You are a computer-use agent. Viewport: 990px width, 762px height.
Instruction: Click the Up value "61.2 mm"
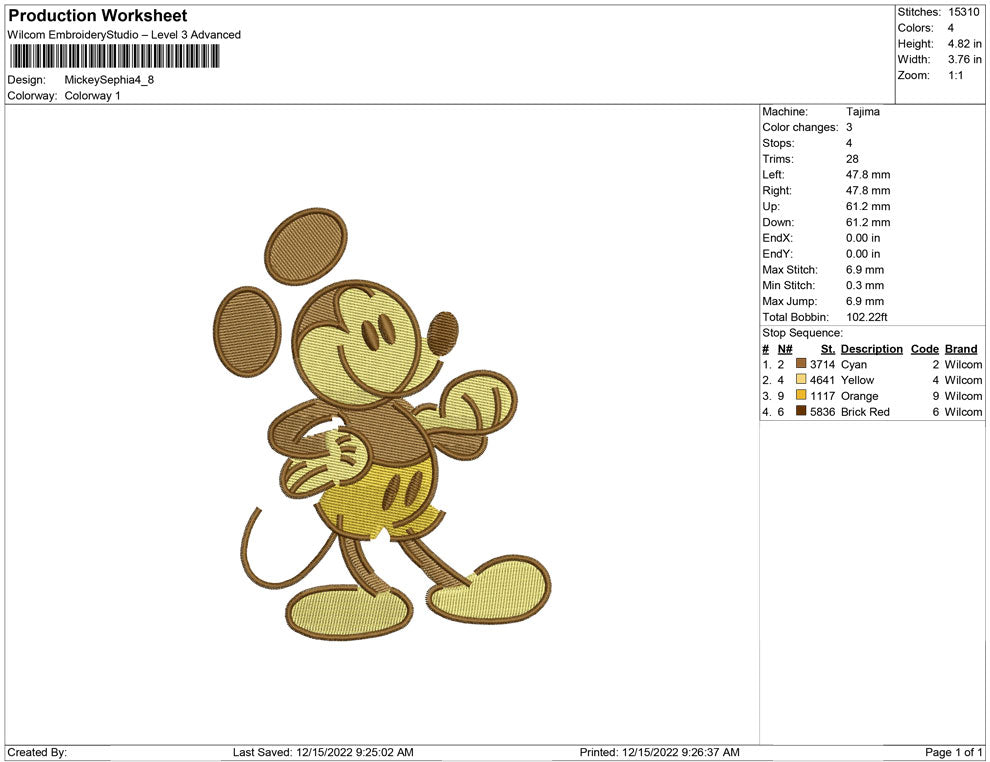click(x=868, y=206)
